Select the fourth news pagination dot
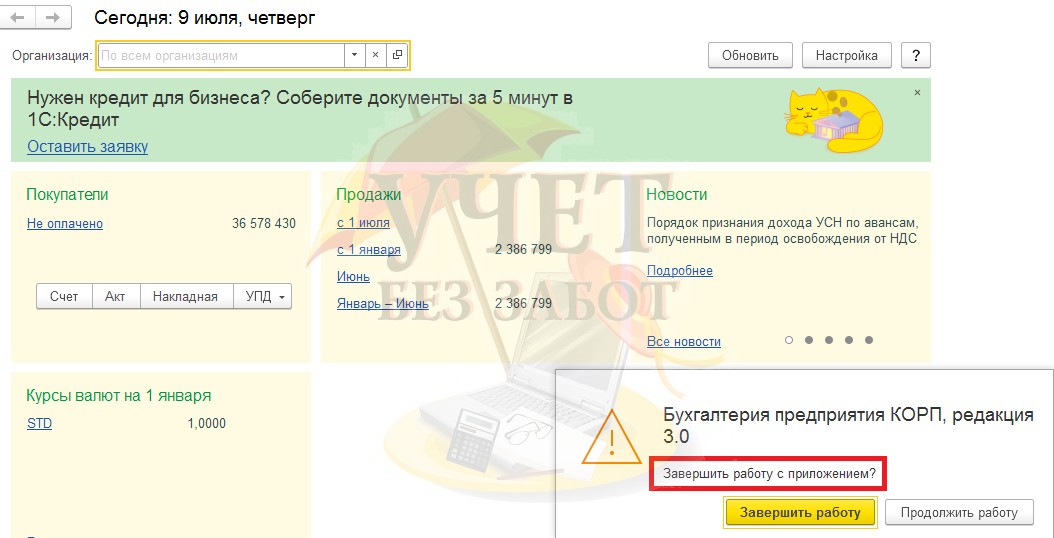This screenshot has width=1054, height=538. pyautogui.click(x=849, y=340)
